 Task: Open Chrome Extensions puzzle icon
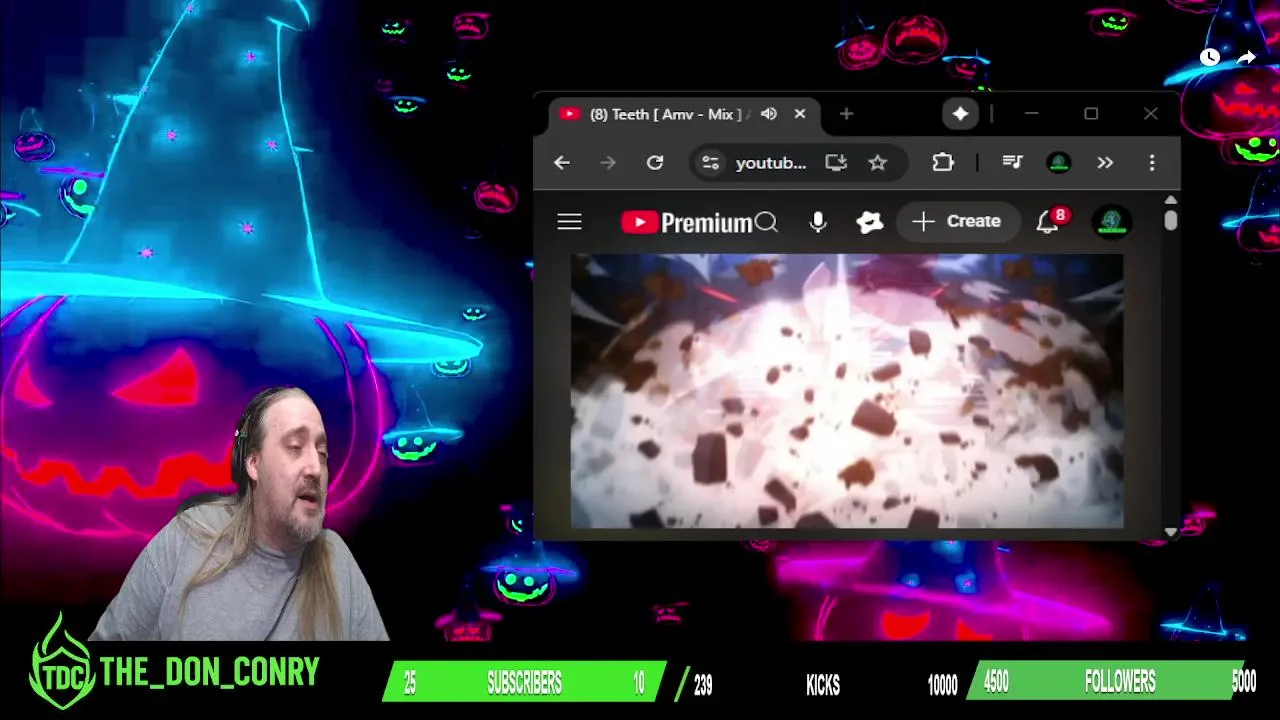[943, 163]
